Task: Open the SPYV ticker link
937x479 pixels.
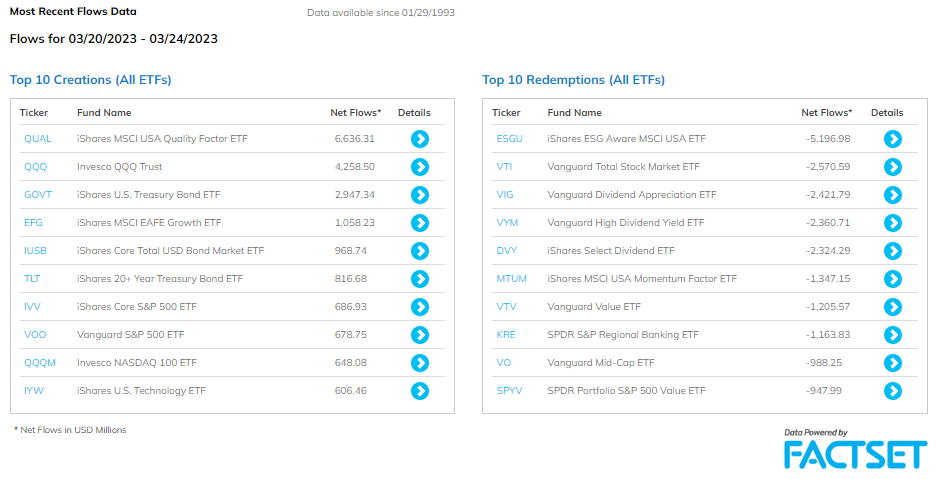Action: coord(509,391)
